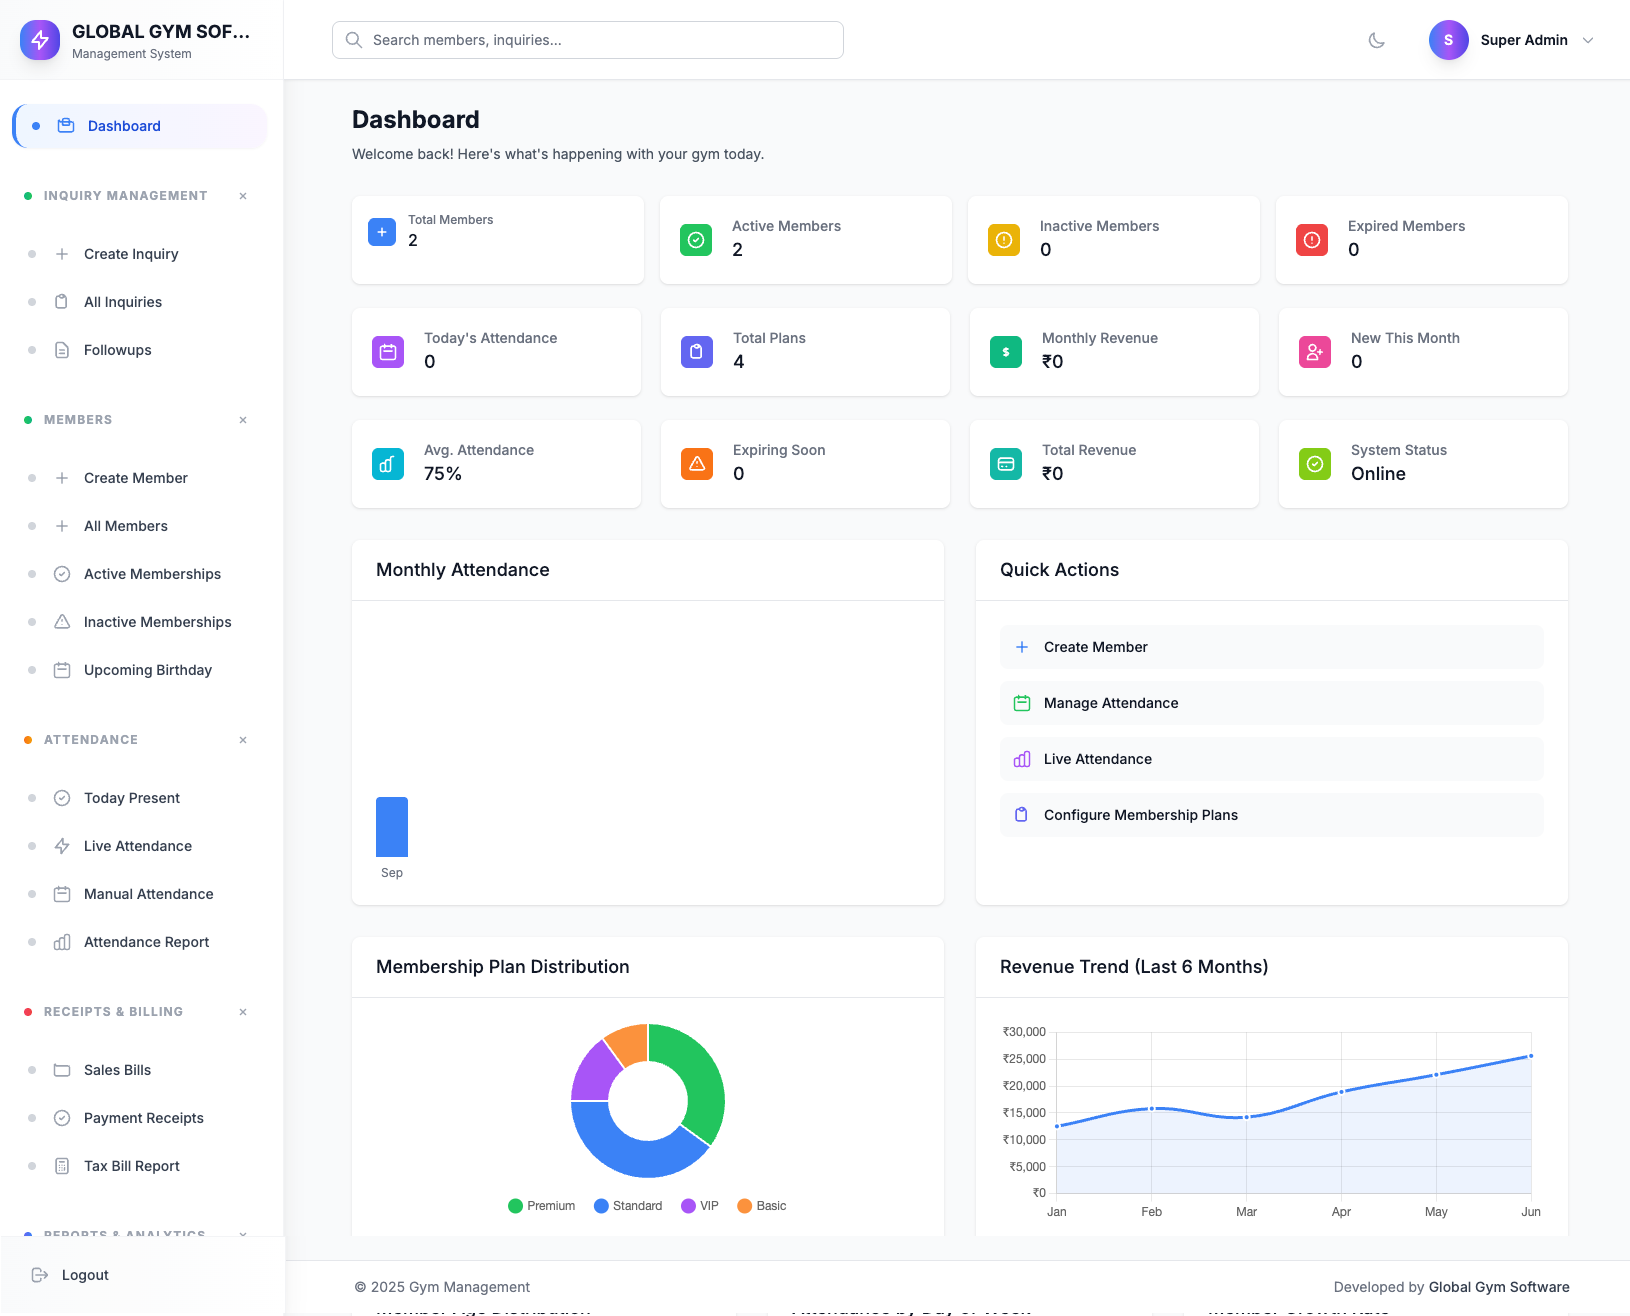The height and width of the screenshot is (1316, 1630).
Task: Click the Sales Bills folder icon
Action: [62, 1070]
